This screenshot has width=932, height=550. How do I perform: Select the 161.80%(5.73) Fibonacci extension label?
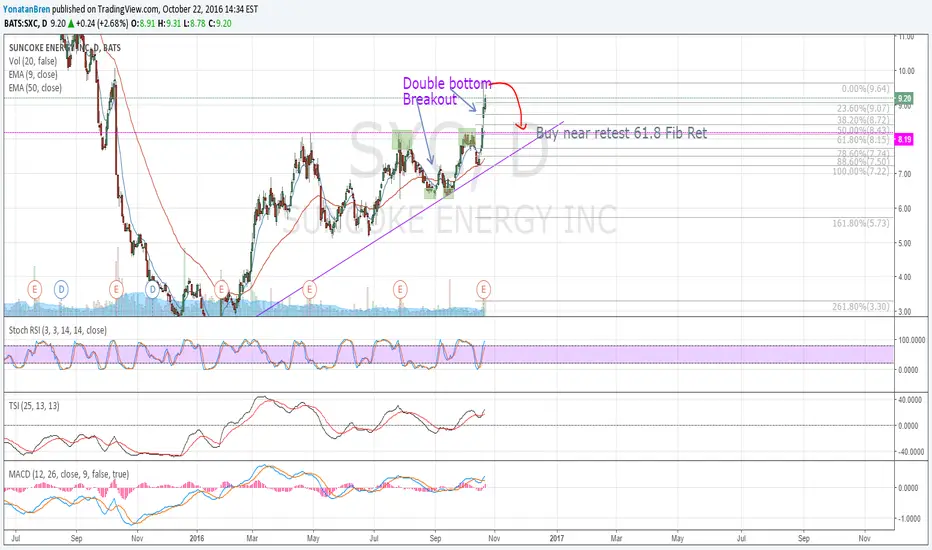[x=861, y=224]
